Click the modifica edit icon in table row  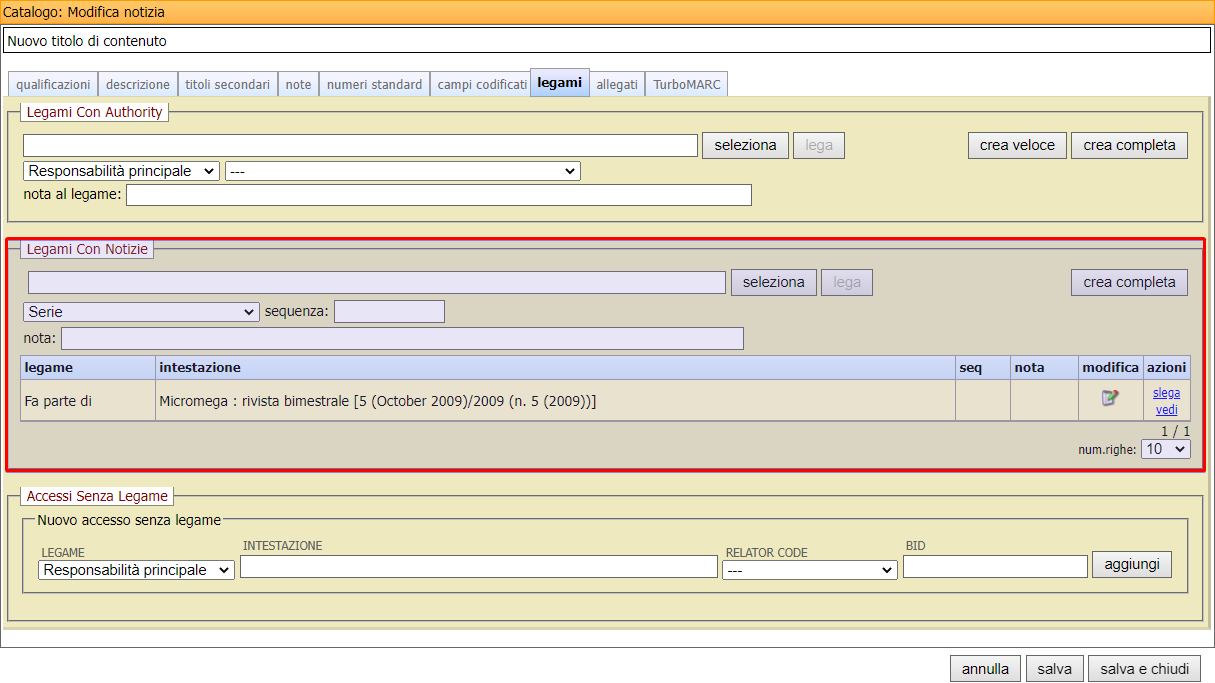click(1109, 398)
